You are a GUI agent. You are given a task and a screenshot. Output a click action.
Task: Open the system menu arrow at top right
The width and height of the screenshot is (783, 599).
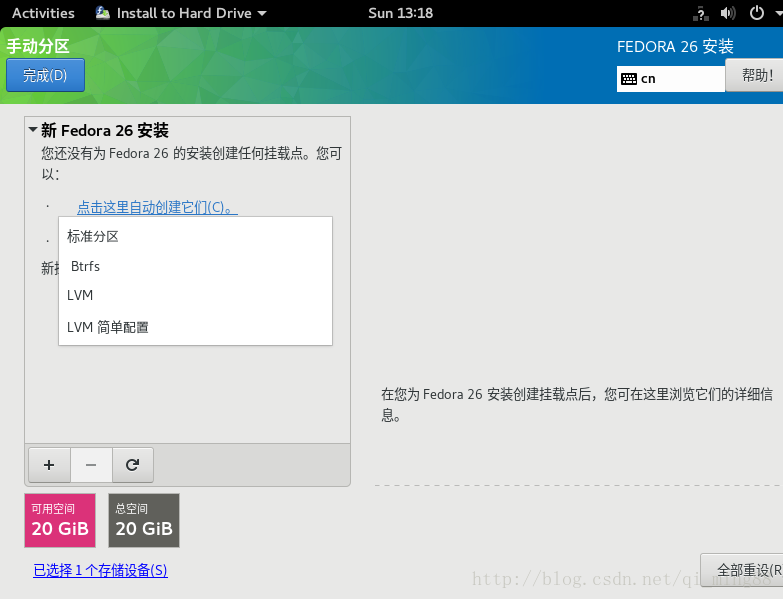[x=778, y=13]
